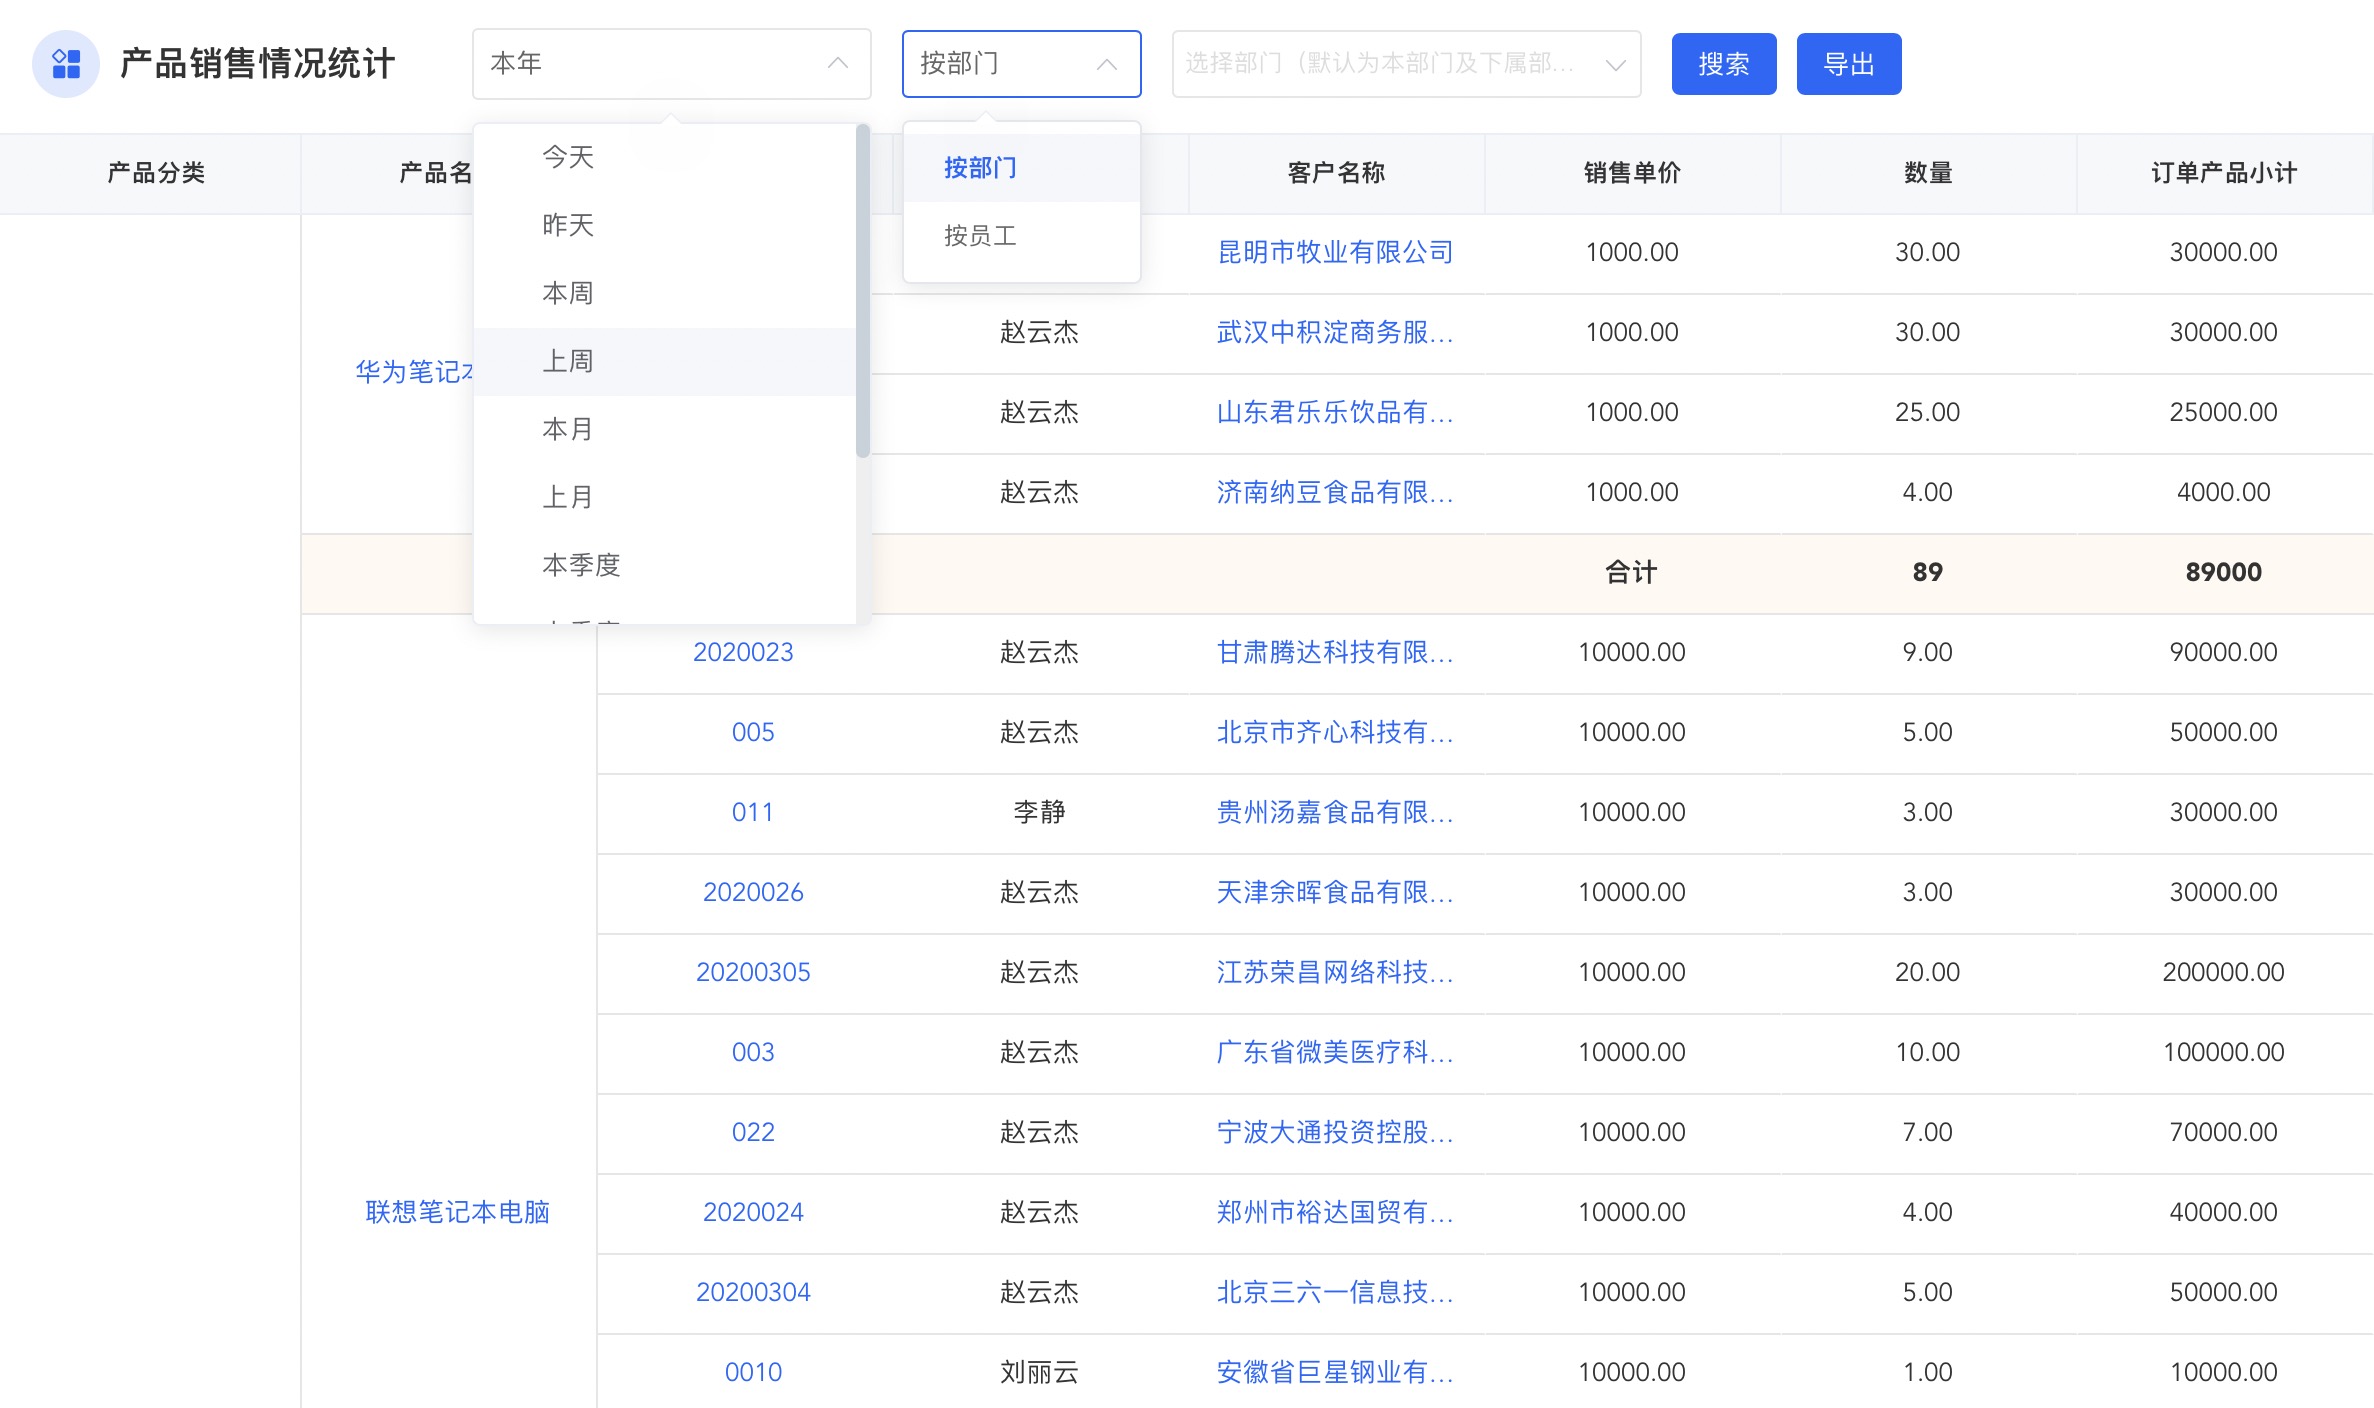2374x1408 pixels.
Task: Choose 本周 in the time dropdown
Action: [x=568, y=293]
